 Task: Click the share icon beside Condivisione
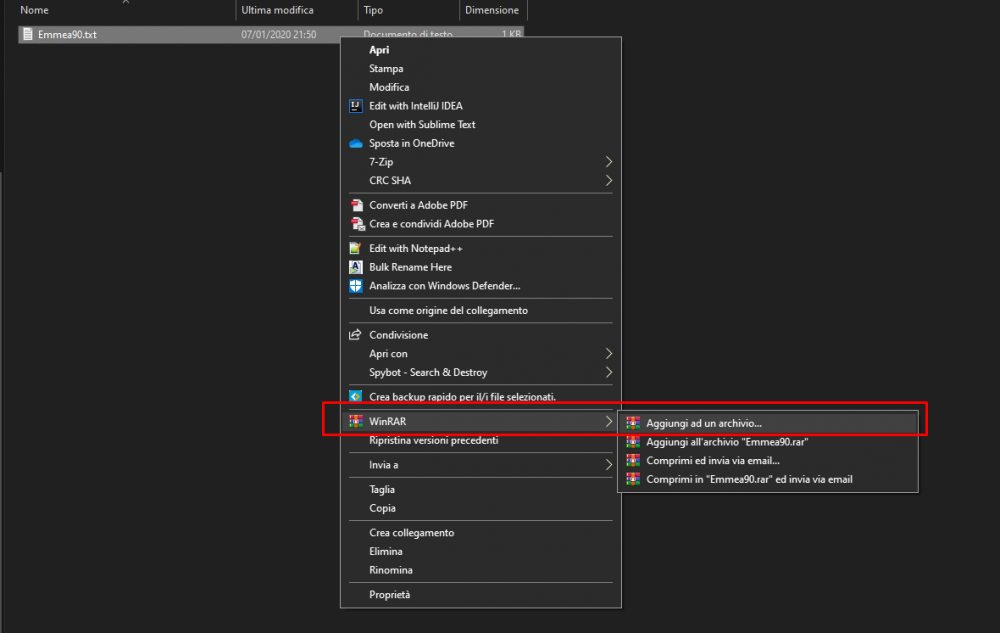[x=355, y=335]
